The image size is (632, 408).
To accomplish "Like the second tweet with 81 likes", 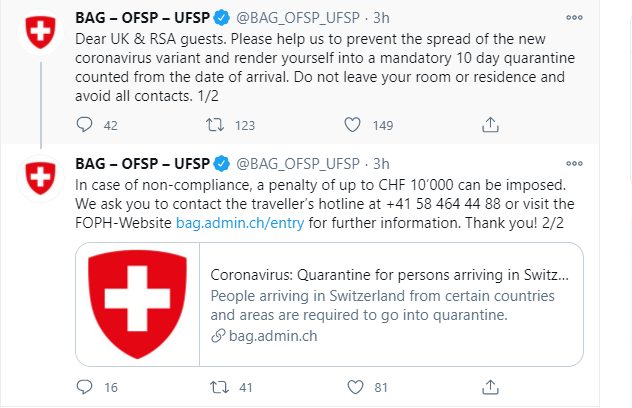I will pyautogui.click(x=355, y=387).
